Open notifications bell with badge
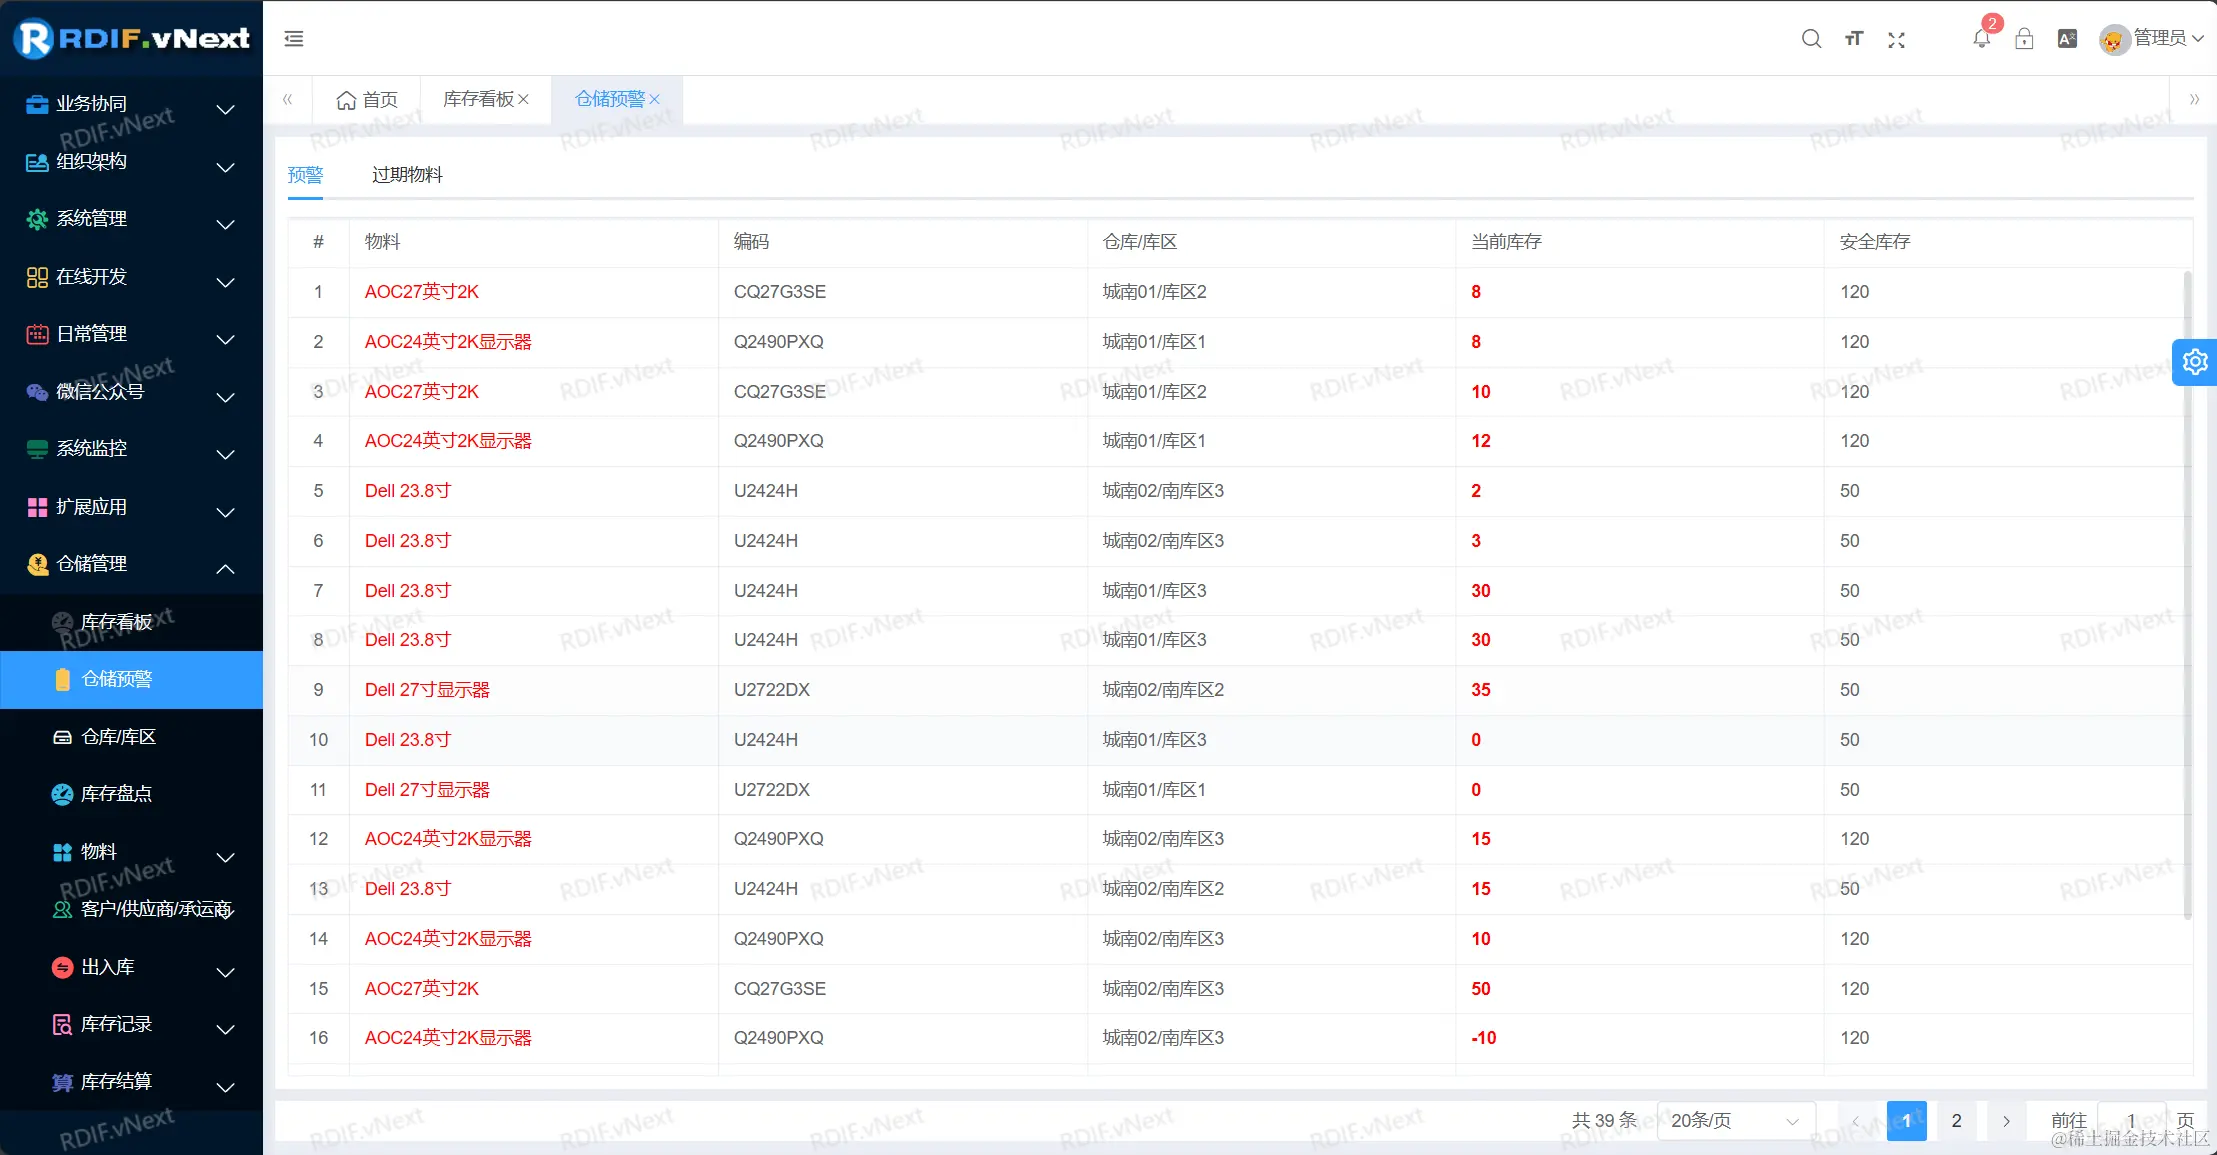This screenshot has width=2217, height=1155. click(1981, 39)
